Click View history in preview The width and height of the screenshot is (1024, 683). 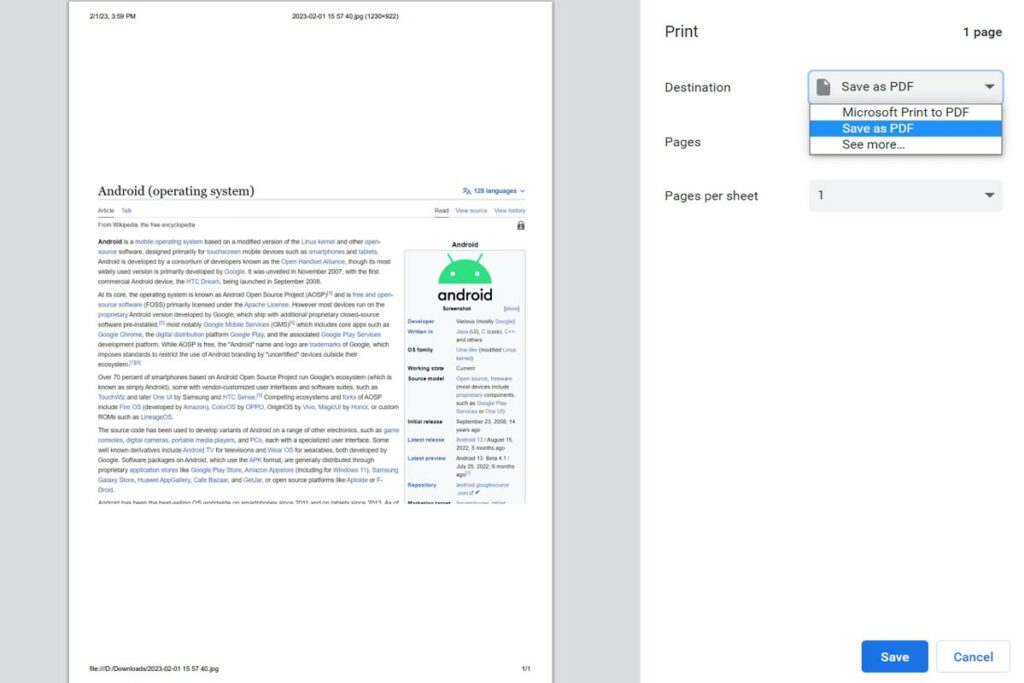click(x=509, y=211)
